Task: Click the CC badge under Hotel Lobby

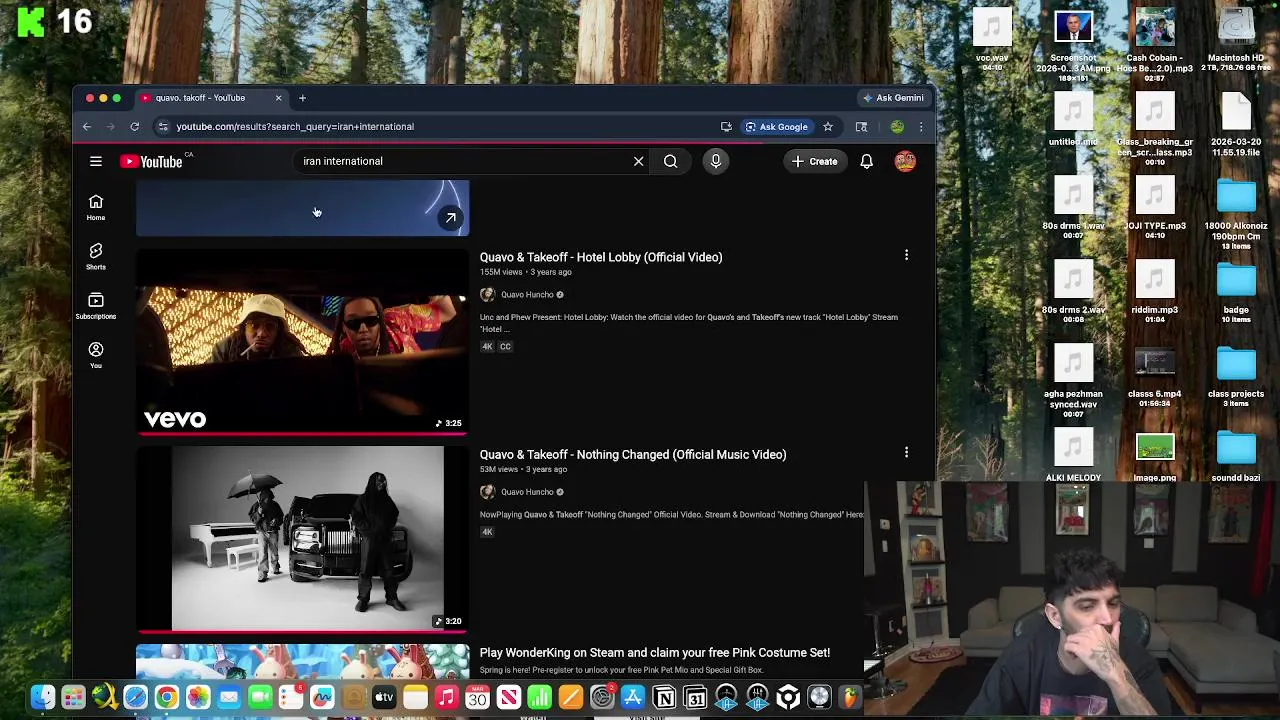Action: (x=505, y=347)
